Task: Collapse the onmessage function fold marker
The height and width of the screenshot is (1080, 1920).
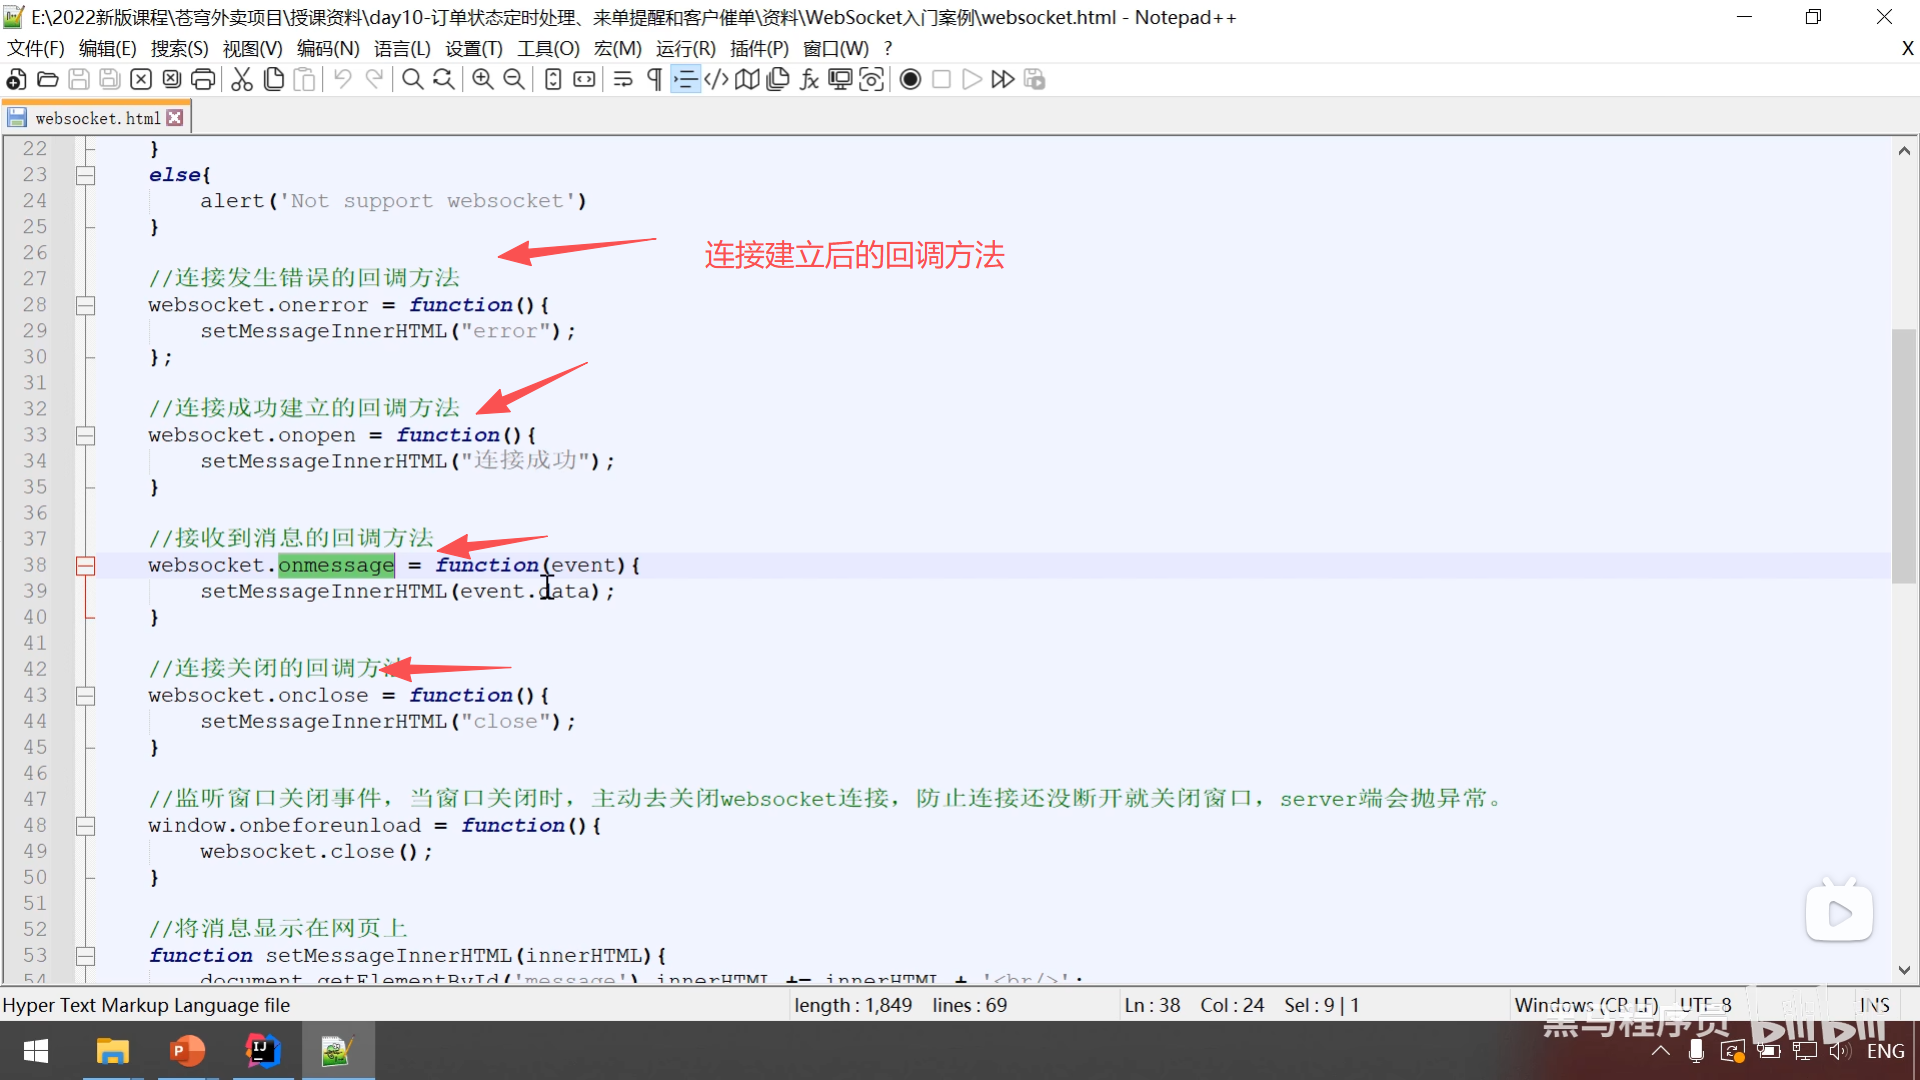Action: 86,566
